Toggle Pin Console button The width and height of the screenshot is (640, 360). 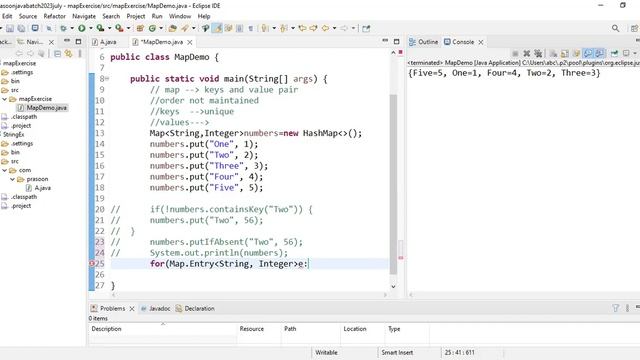[614, 53]
